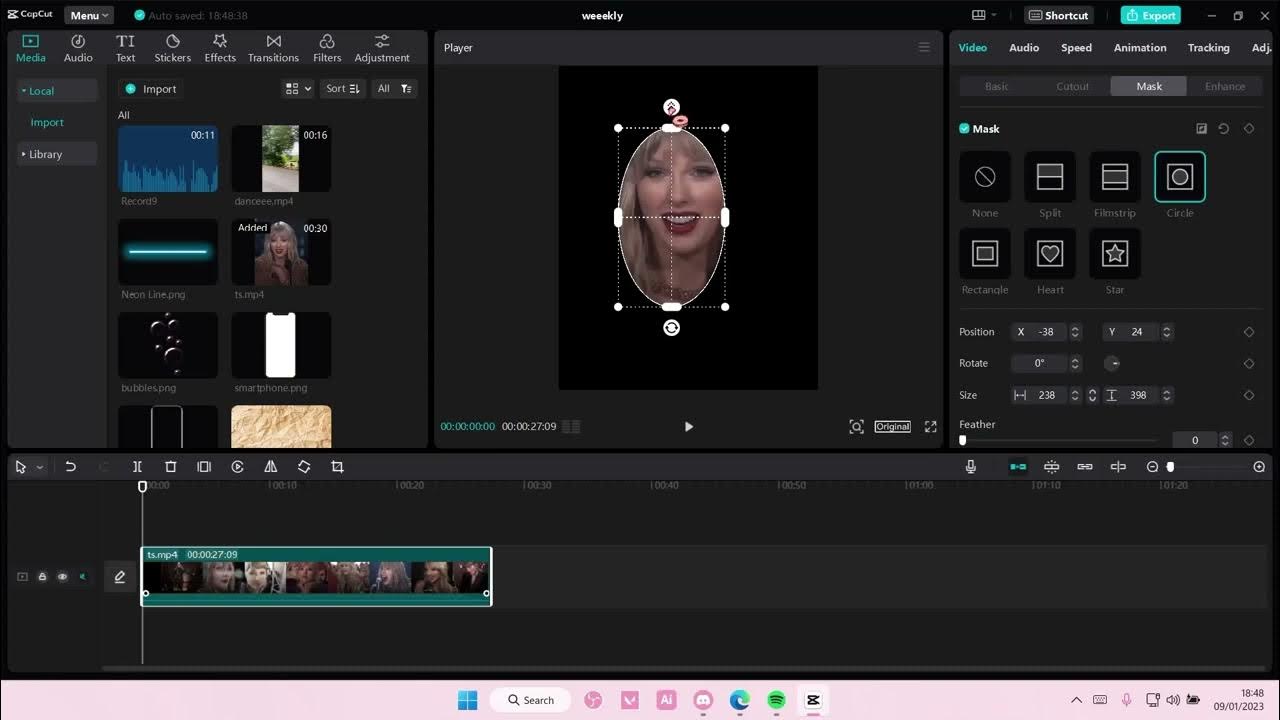Toggle clip linkage icon

pyautogui.click(x=1085, y=467)
